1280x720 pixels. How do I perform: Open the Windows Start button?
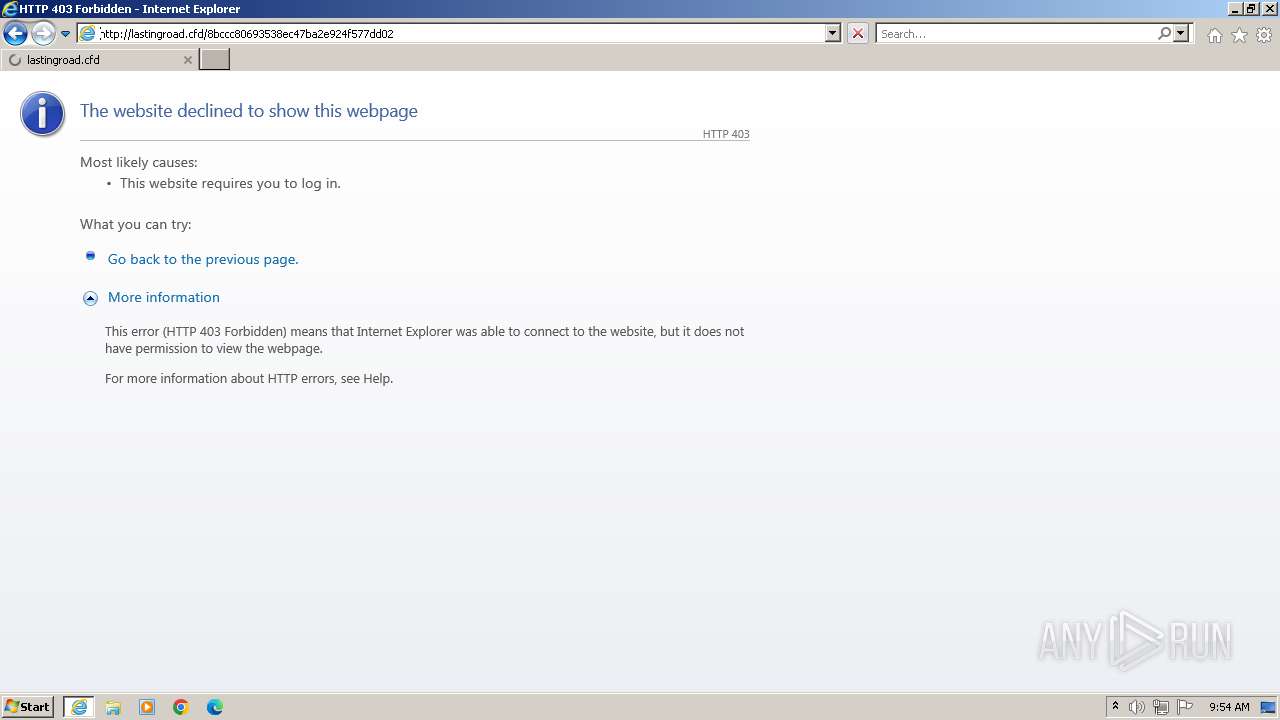click(x=28, y=707)
